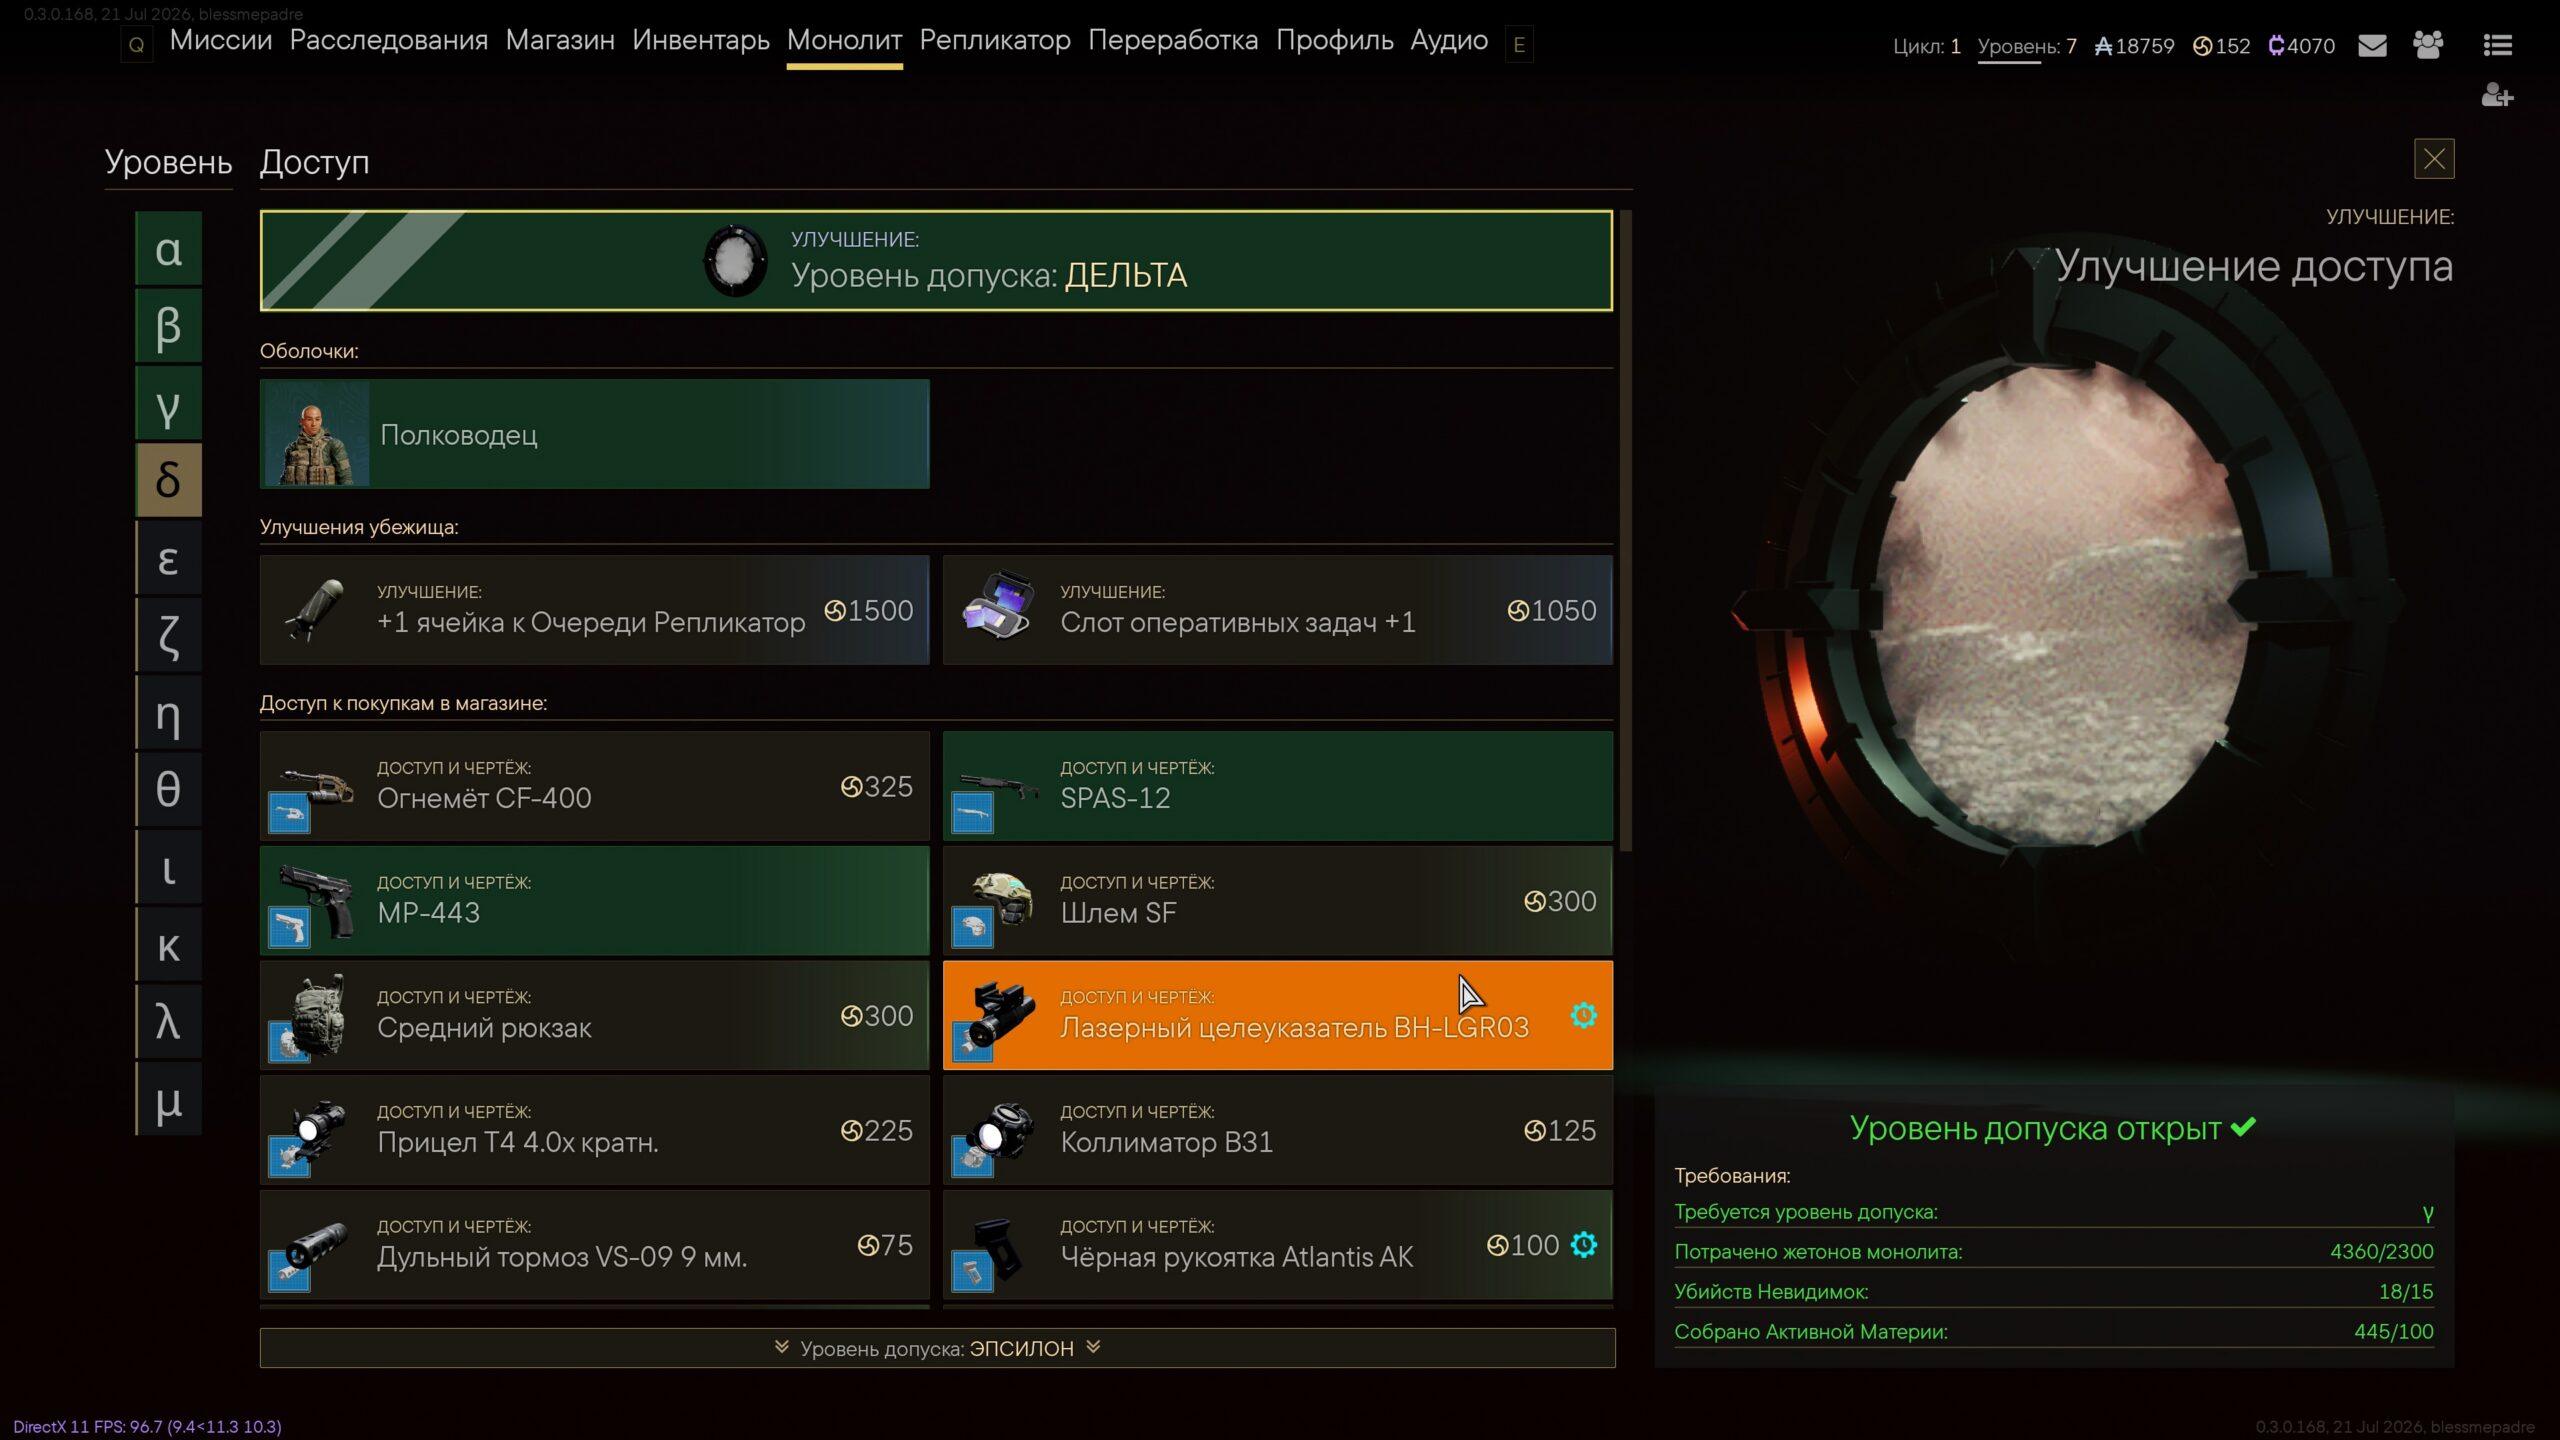Switch to the Репликатор tab
The image size is (2560, 1440).
coord(995,41)
